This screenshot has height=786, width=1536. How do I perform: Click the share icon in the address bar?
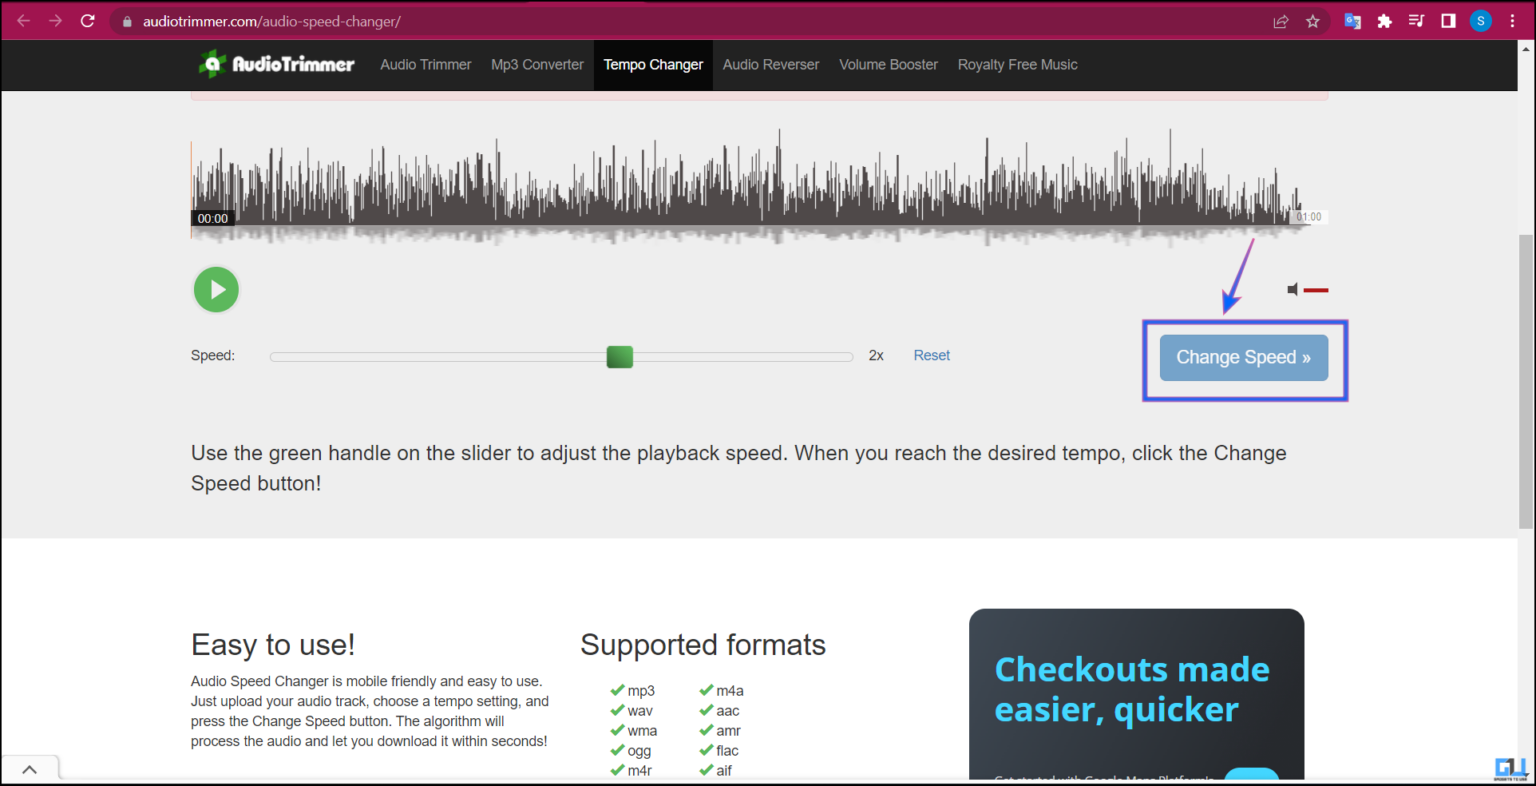pos(1281,20)
